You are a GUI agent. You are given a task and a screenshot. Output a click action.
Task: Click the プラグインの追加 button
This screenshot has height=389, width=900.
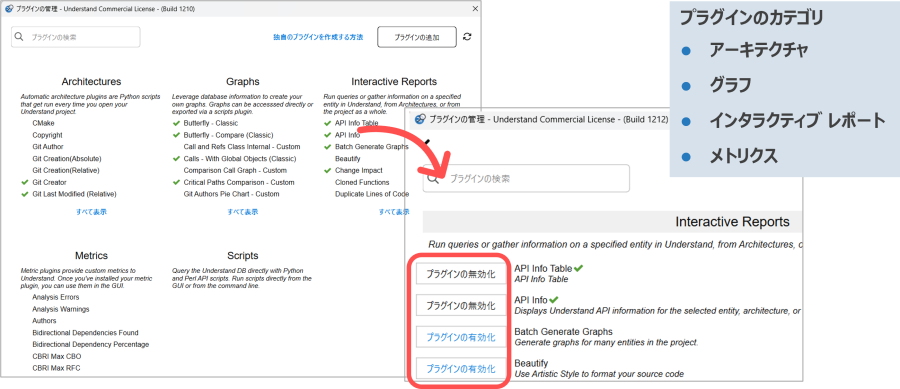[x=417, y=37]
